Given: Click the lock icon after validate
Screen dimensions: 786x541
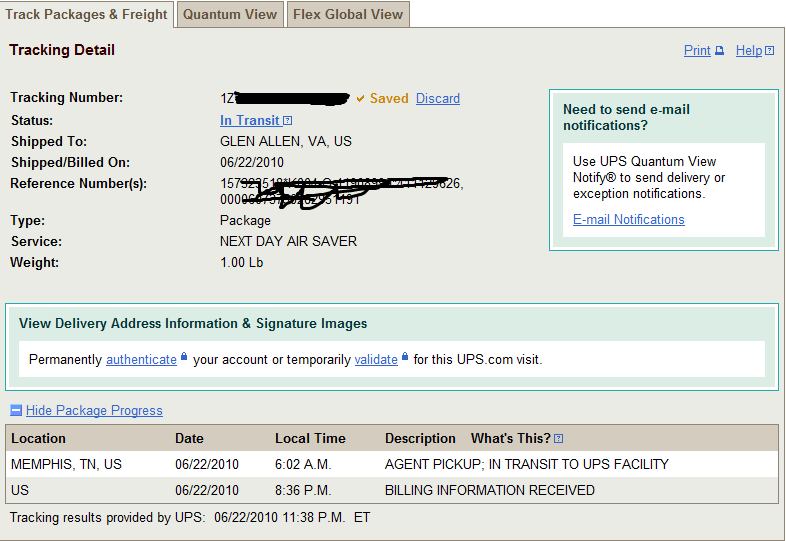Looking at the screenshot, I should click(405, 356).
